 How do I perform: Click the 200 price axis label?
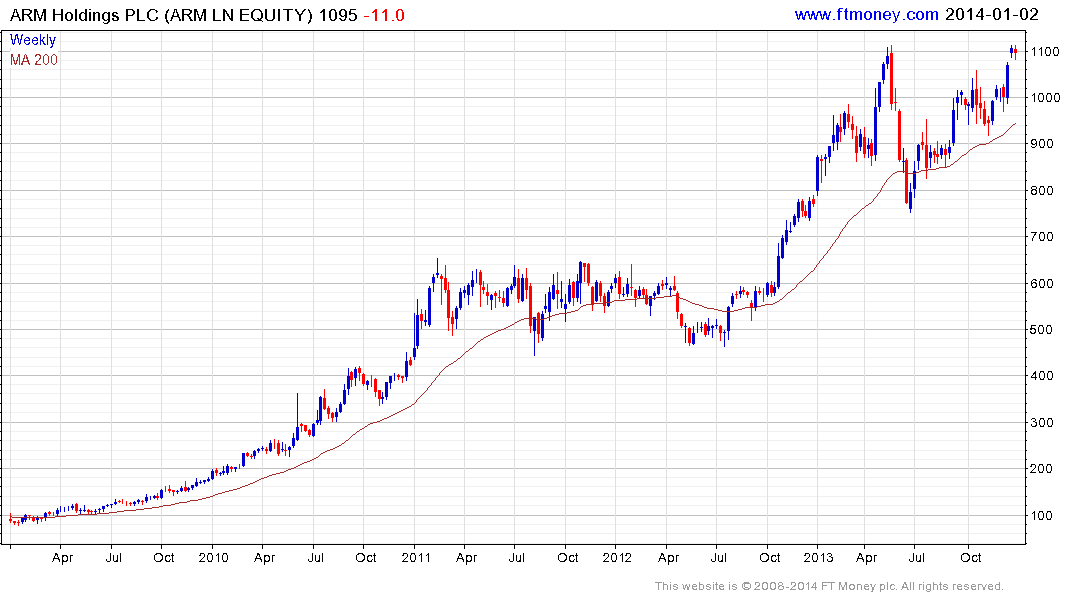pos(1042,468)
